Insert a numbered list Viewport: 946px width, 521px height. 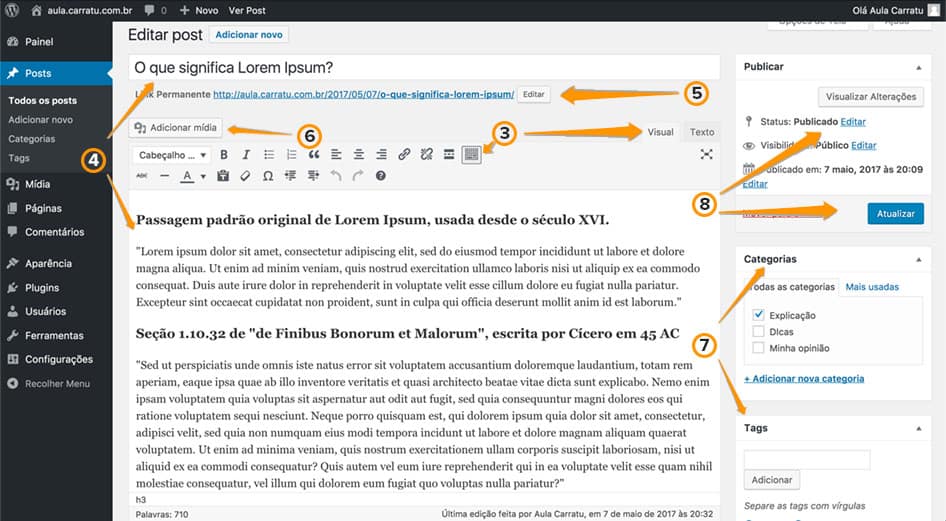[291, 155]
